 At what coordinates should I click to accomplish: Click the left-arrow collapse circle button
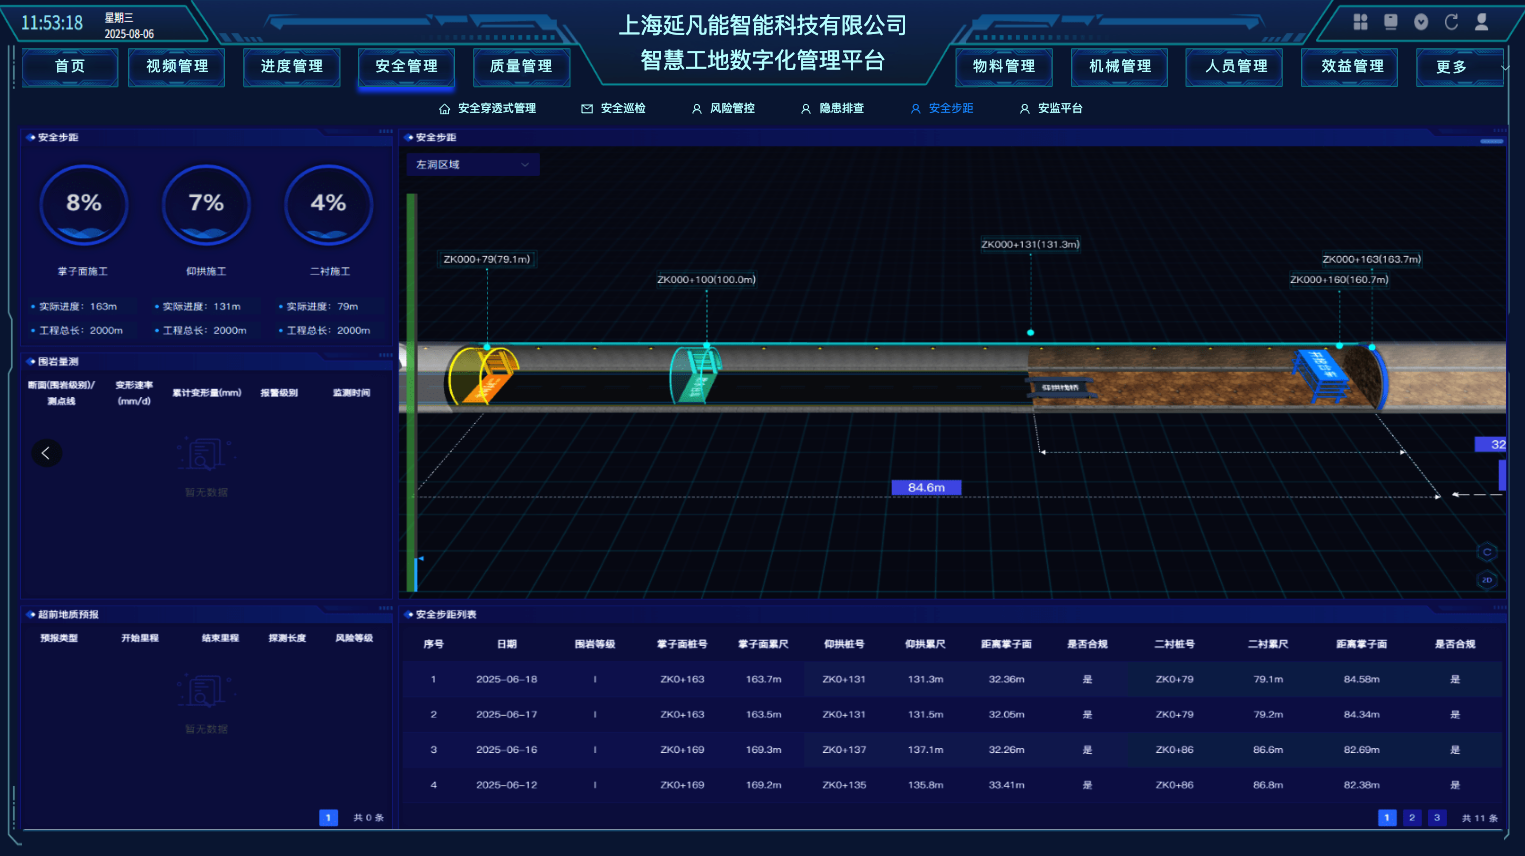coord(46,453)
